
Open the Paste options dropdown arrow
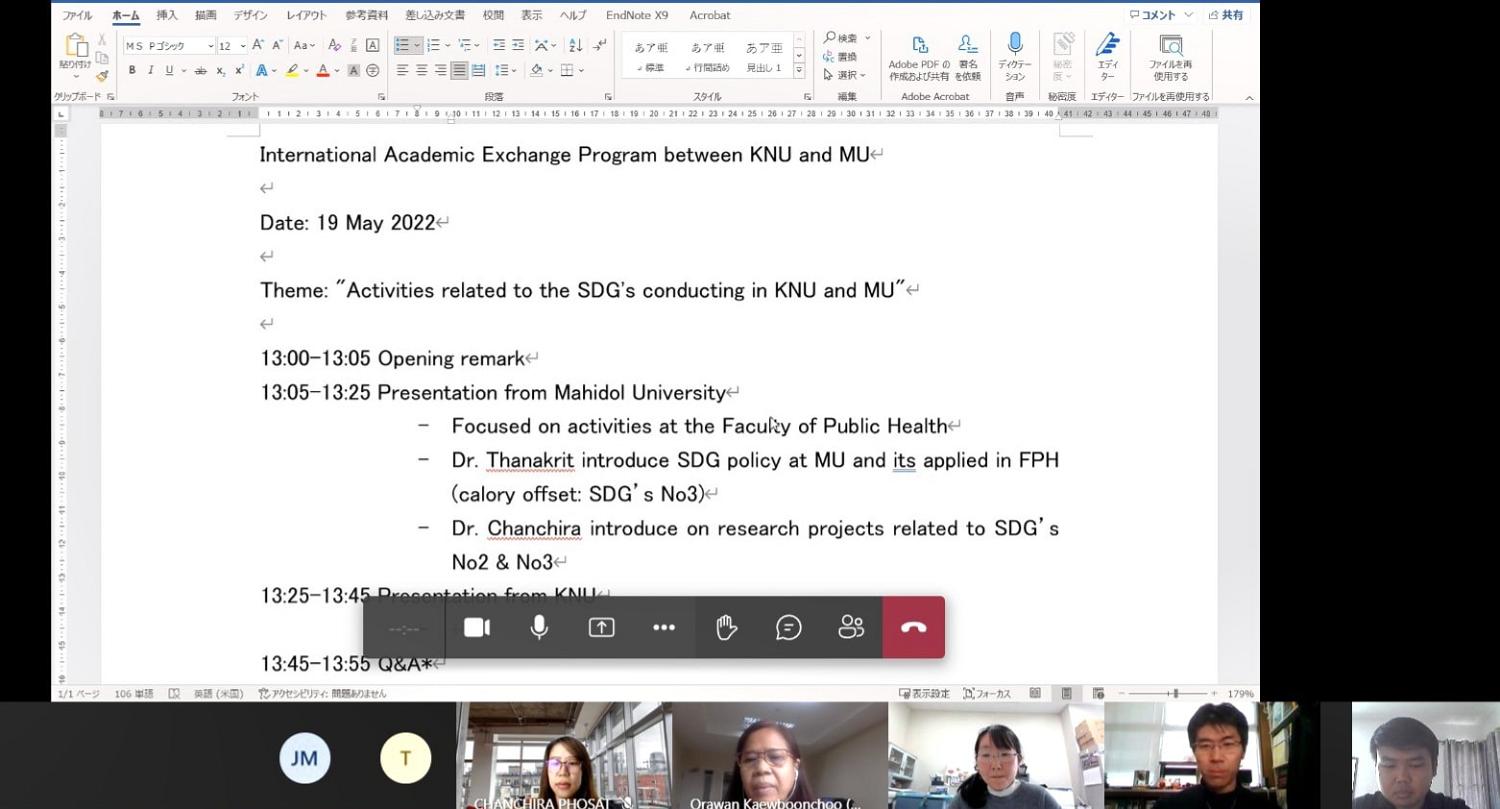coord(75,76)
